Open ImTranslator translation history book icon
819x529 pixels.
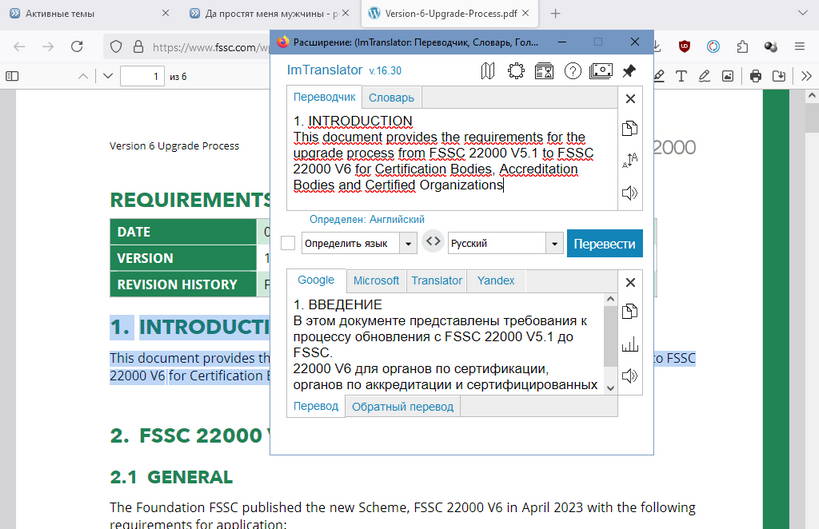[487, 70]
